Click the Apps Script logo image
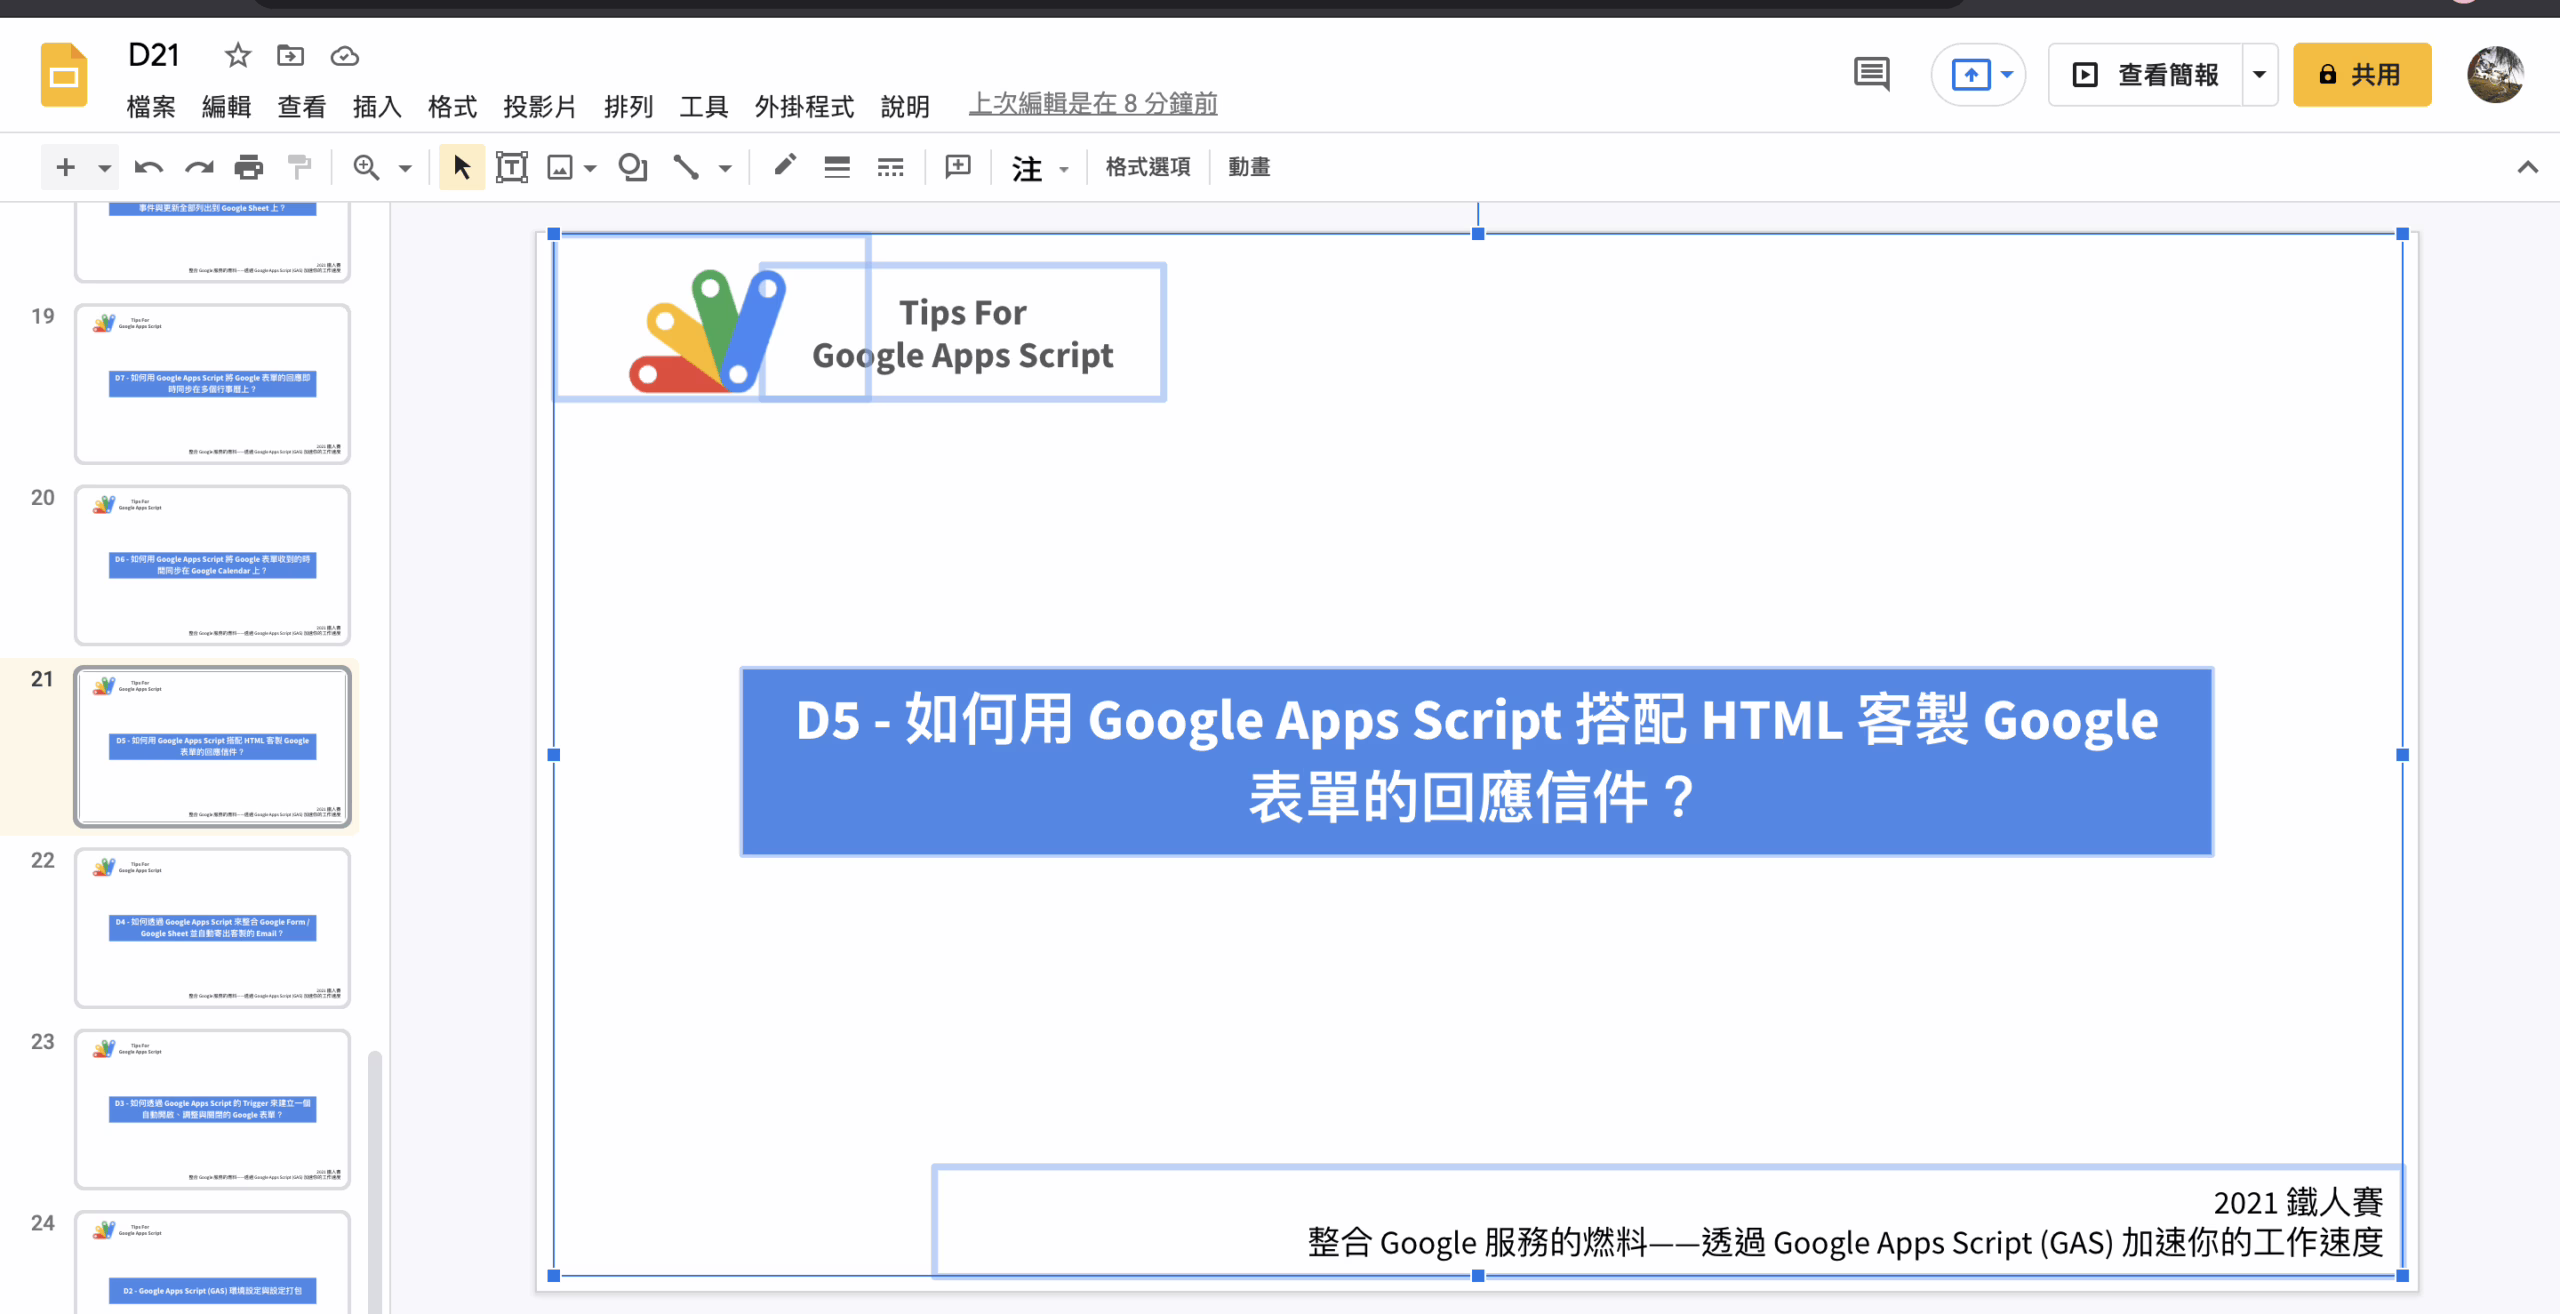Viewport: 2560px width, 1314px height. pos(708,330)
